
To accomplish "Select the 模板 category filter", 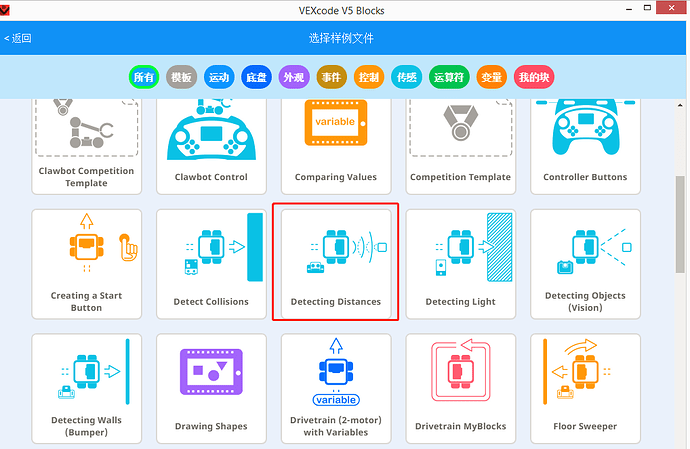I will 181,77.
